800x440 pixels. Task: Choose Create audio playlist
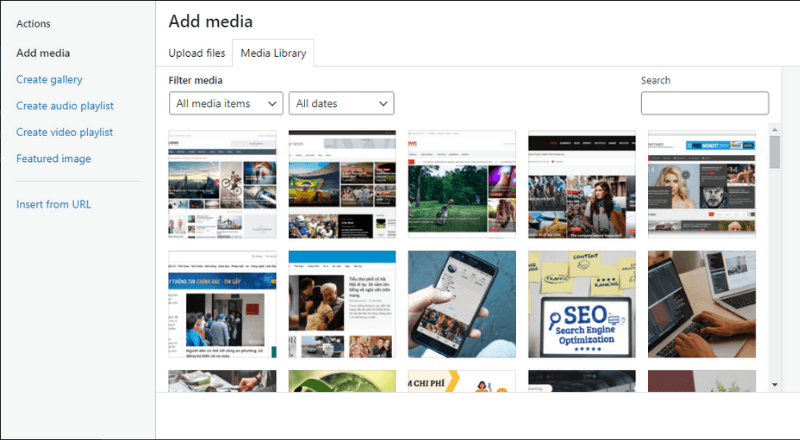pos(65,106)
